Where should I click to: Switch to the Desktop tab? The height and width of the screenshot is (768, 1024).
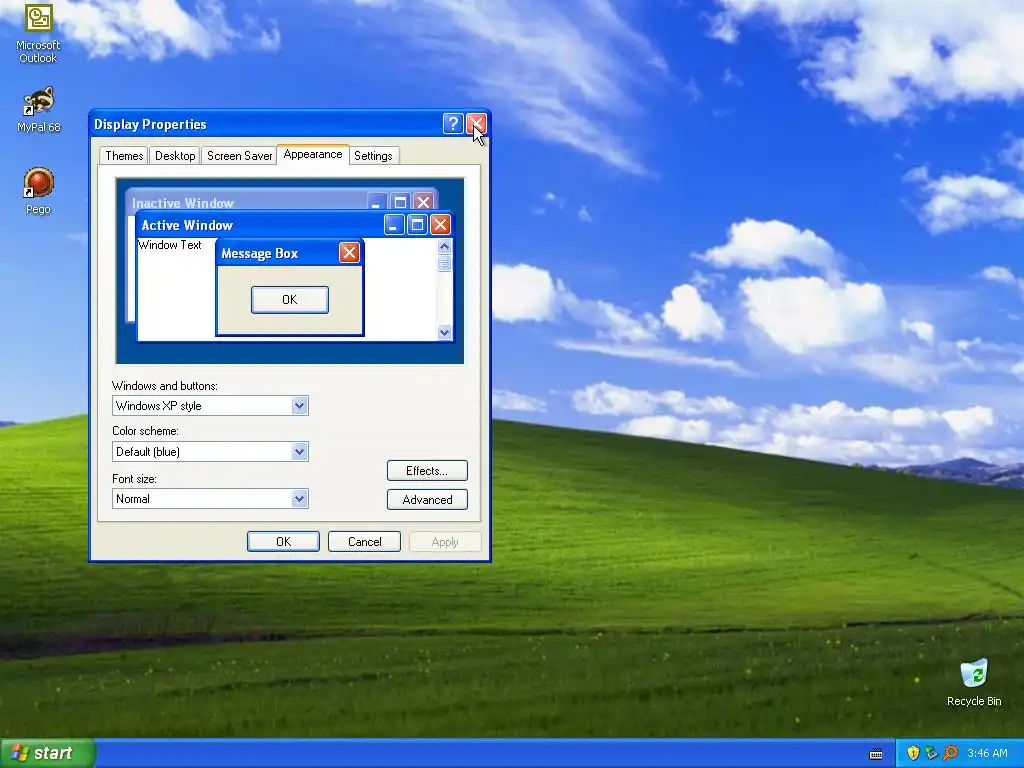[175, 155]
